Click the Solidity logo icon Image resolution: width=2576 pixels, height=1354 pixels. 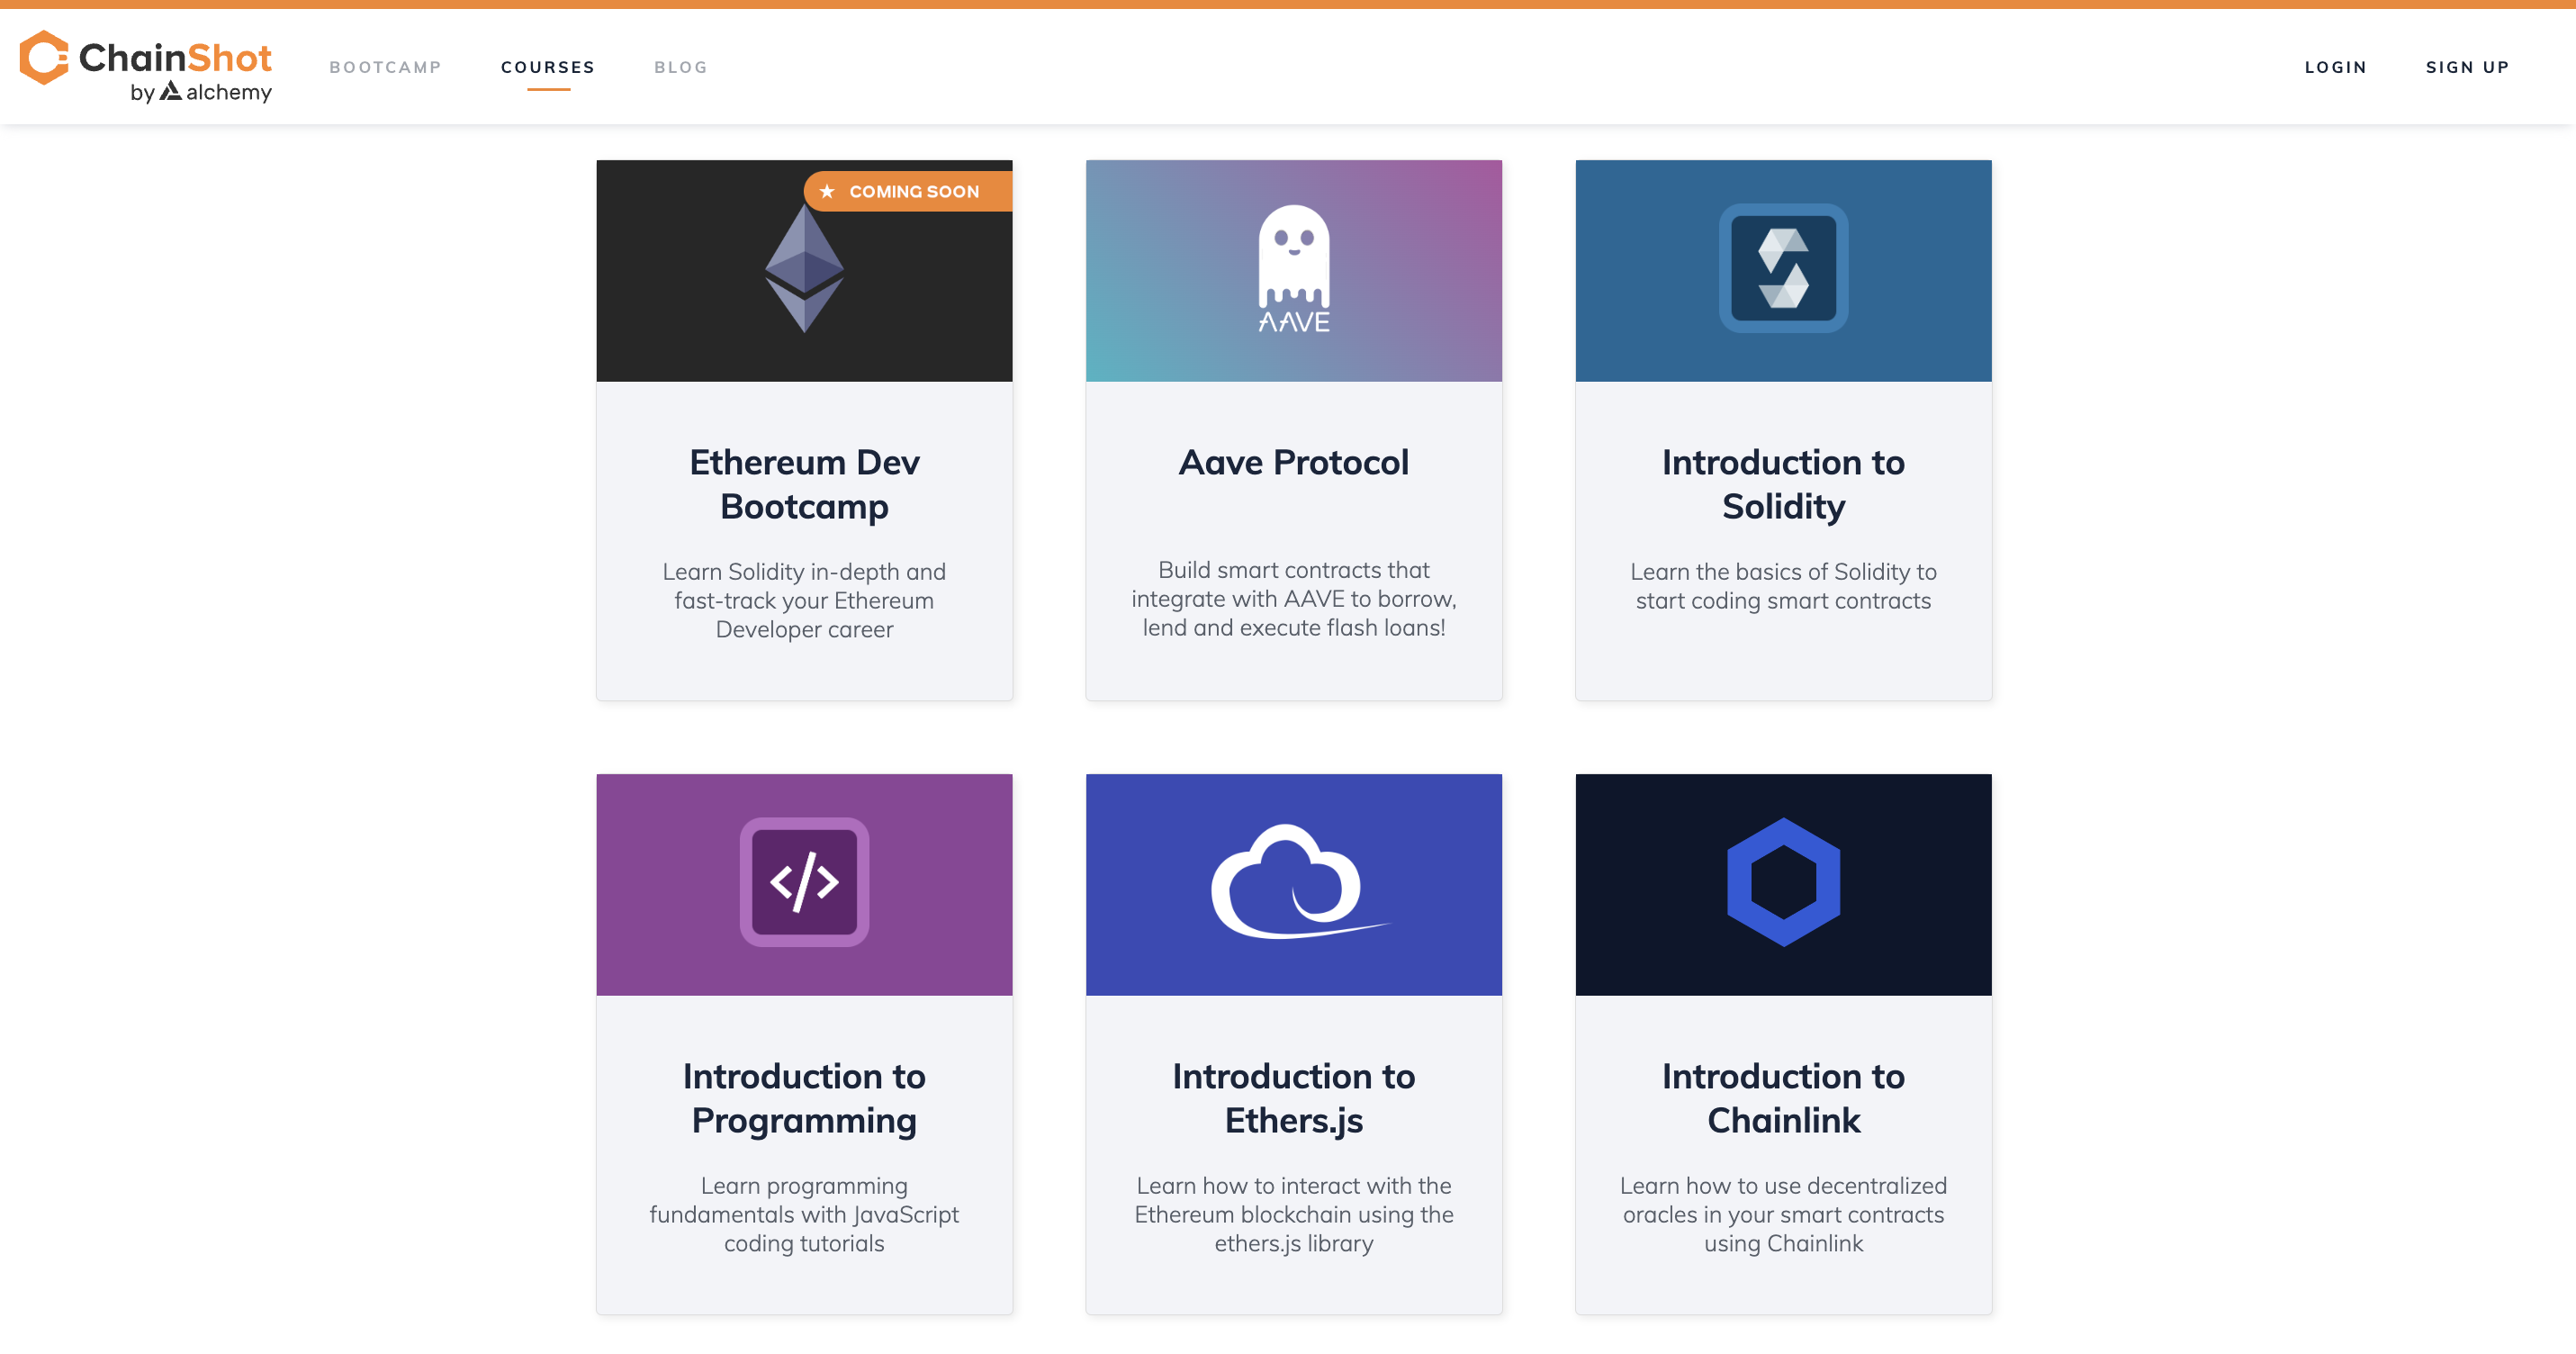[x=1783, y=268]
